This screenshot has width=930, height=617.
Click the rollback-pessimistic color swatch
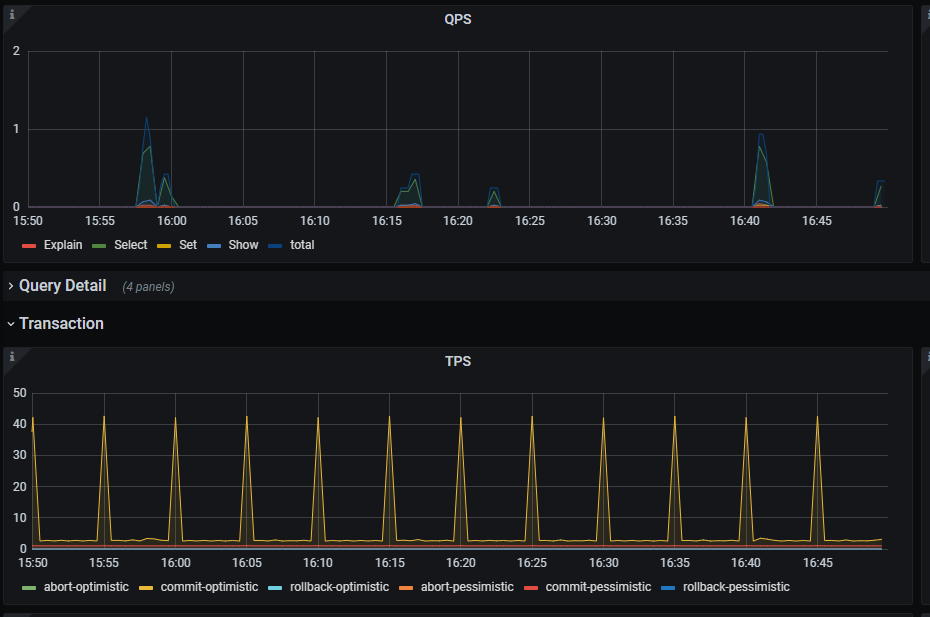pyautogui.click(x=669, y=587)
